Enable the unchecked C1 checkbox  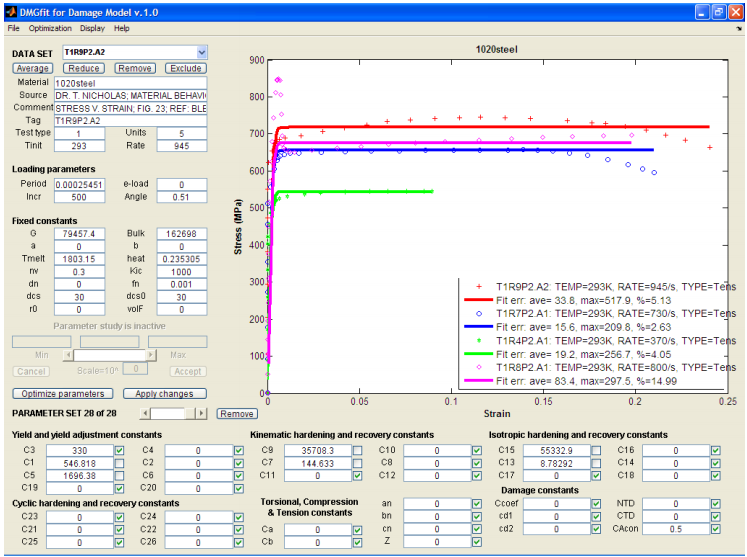coord(119,463)
